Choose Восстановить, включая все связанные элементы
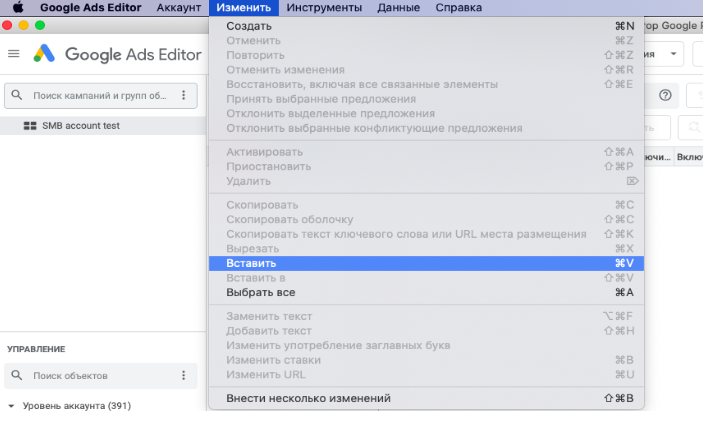 pos(426,84)
